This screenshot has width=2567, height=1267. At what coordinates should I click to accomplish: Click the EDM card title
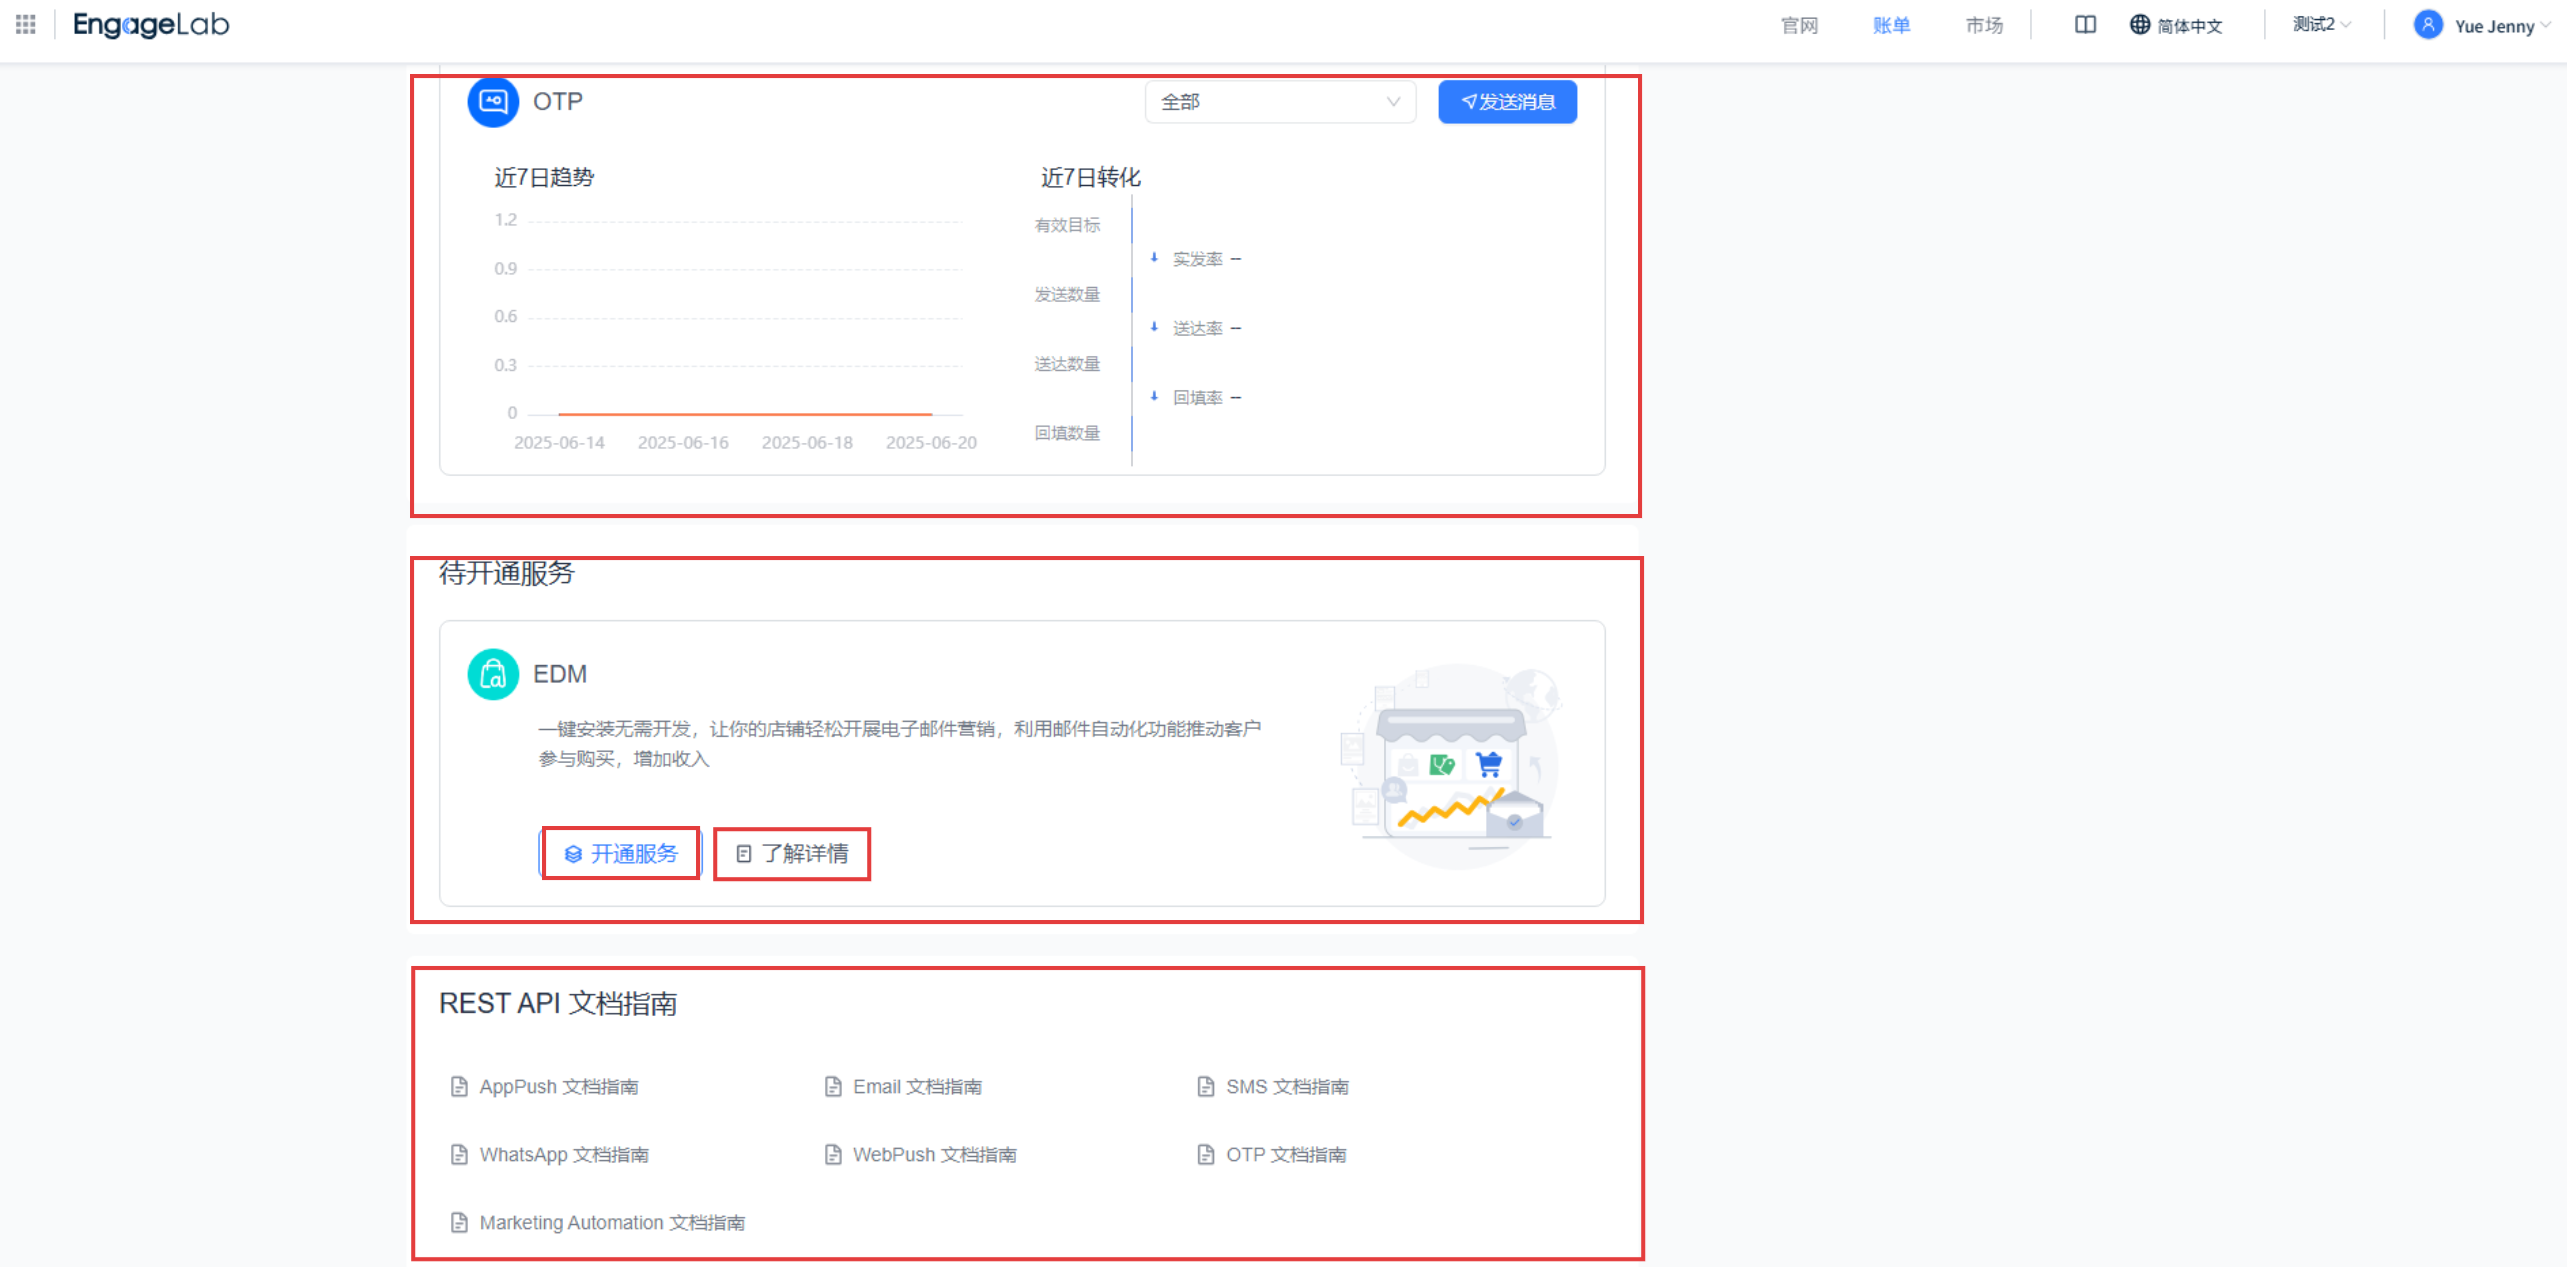click(560, 674)
